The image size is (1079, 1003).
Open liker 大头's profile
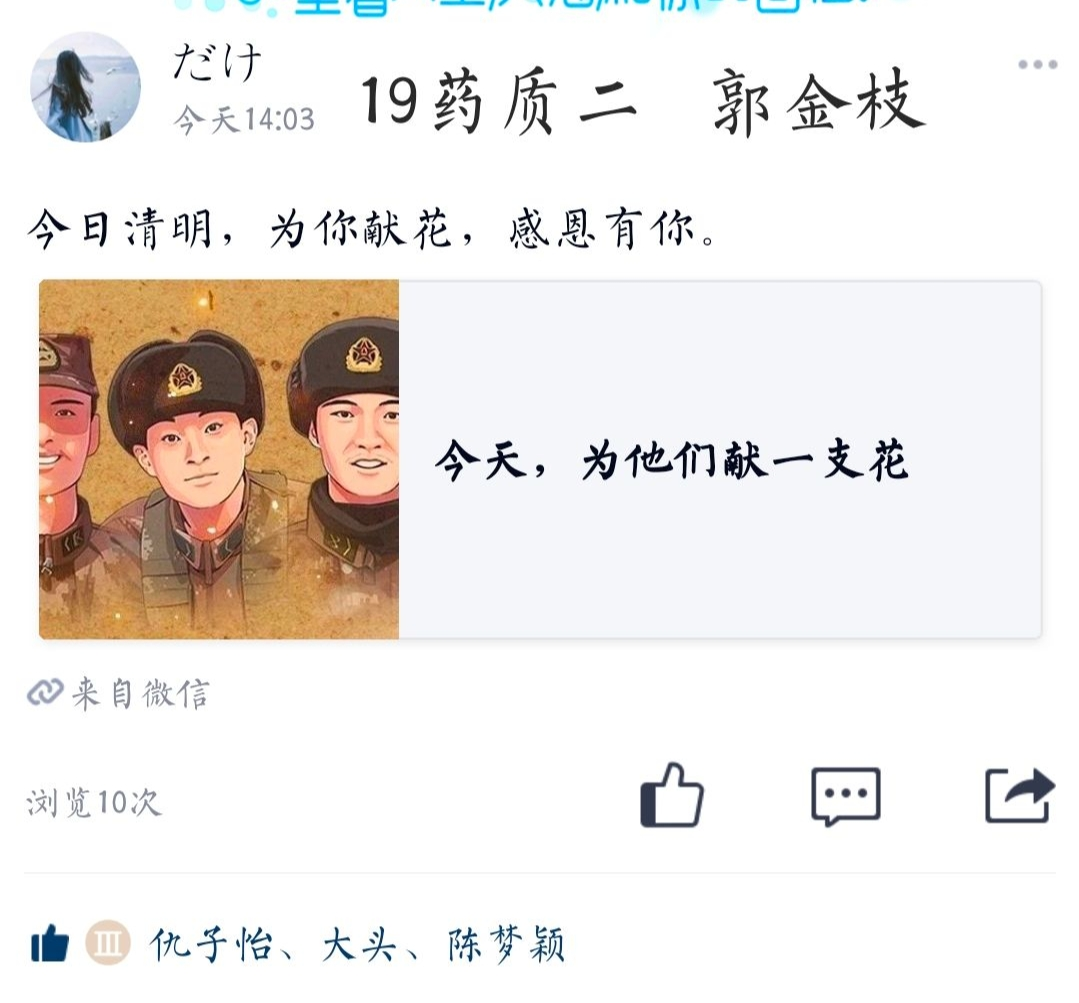(x=360, y=944)
